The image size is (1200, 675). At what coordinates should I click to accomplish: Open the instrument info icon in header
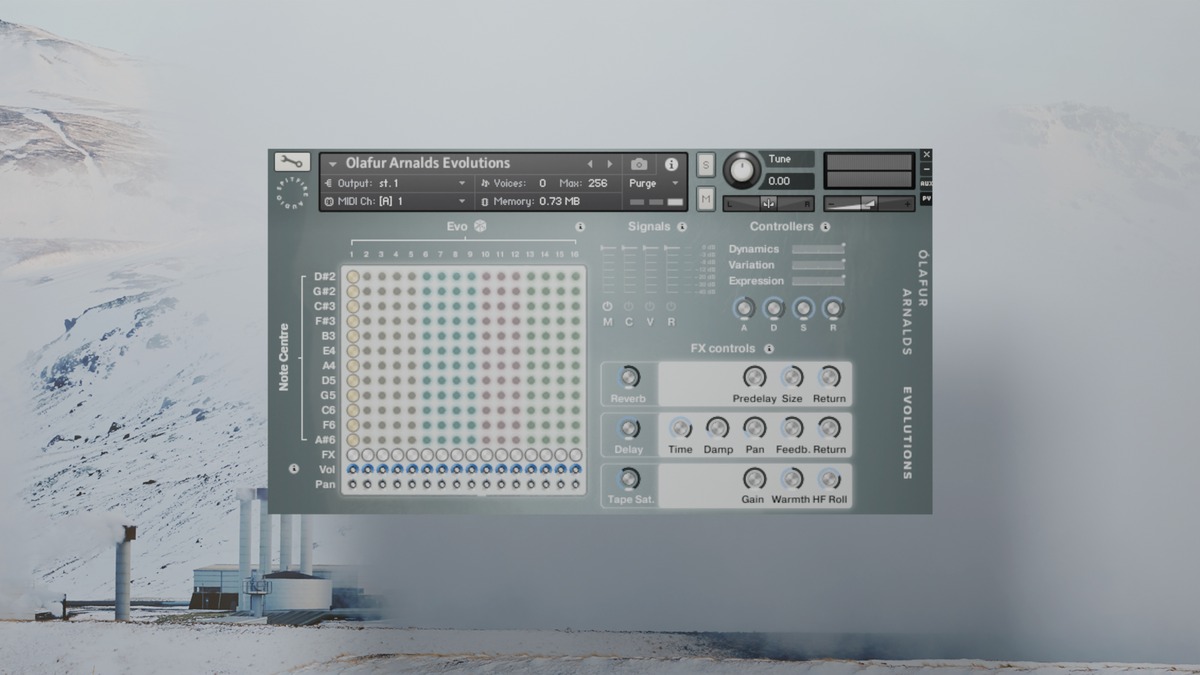(671, 164)
